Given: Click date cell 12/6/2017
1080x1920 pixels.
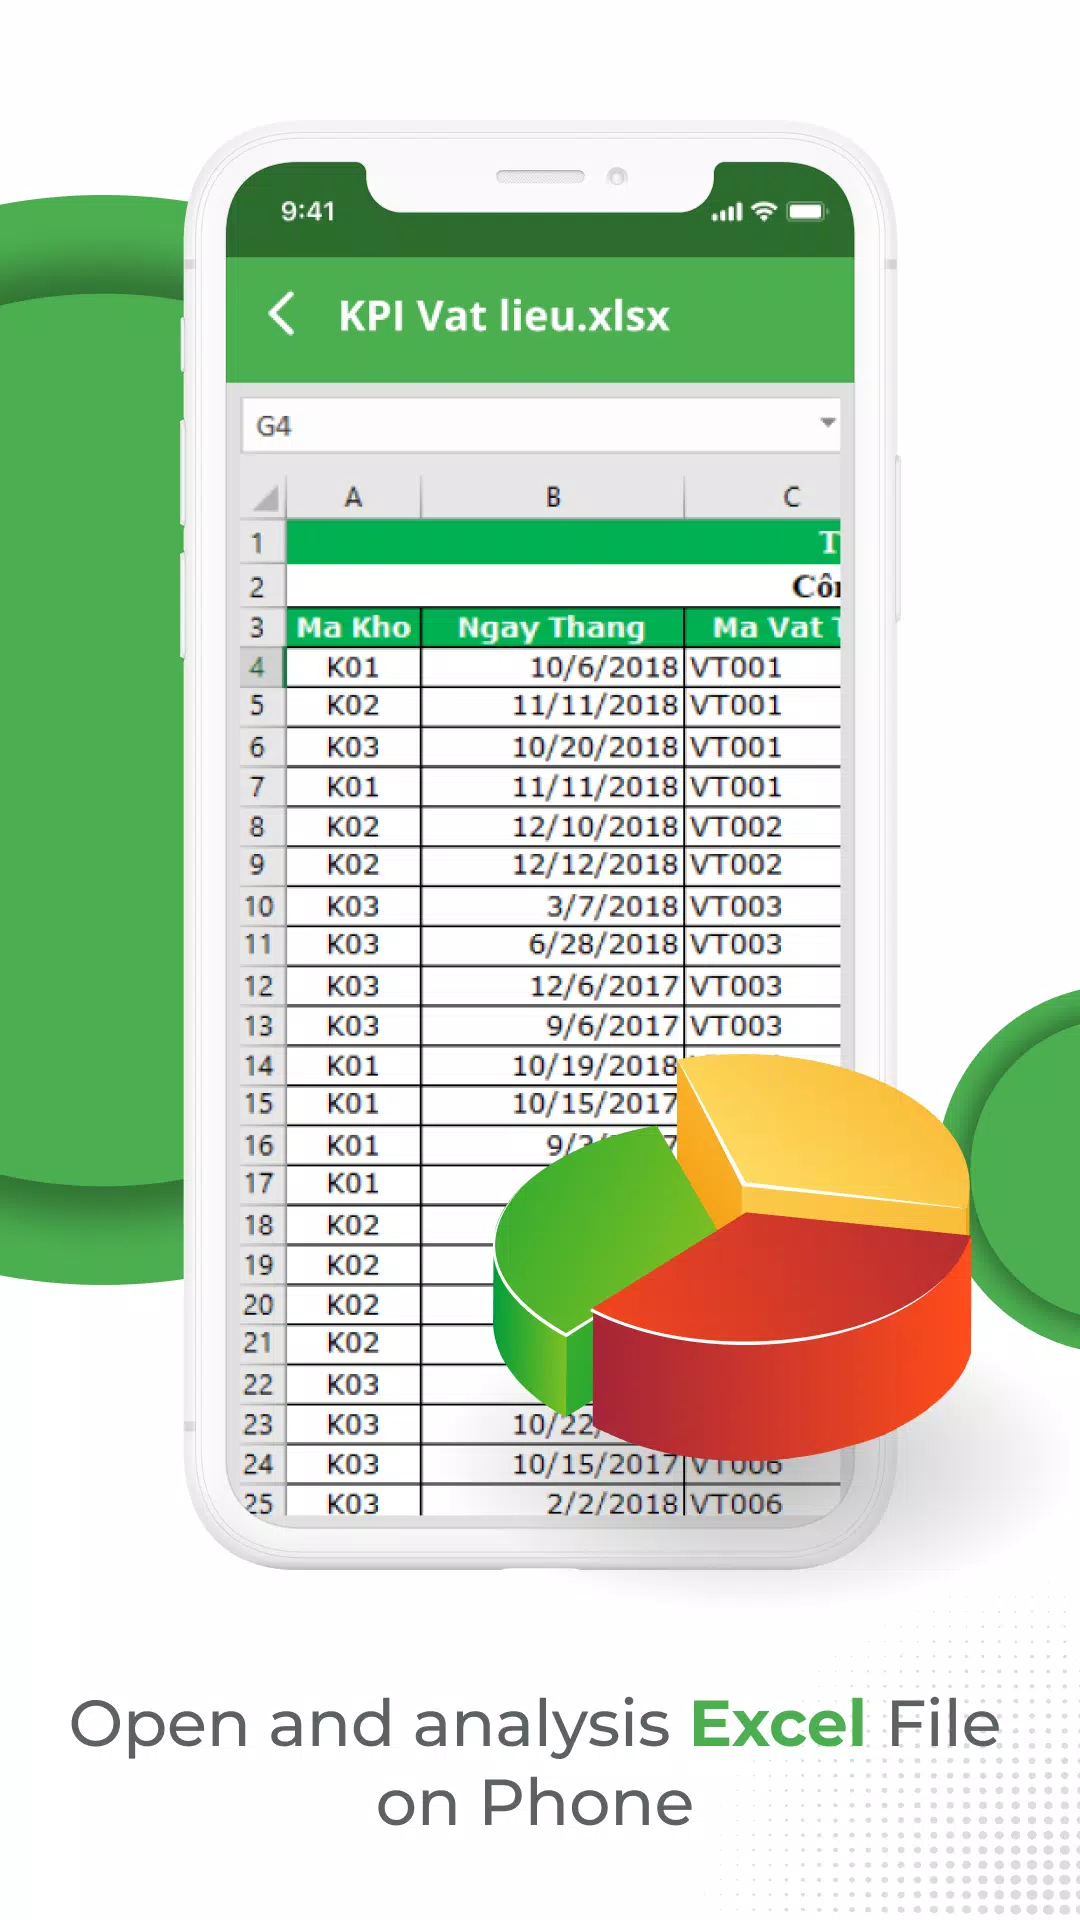Looking at the screenshot, I should tap(552, 986).
